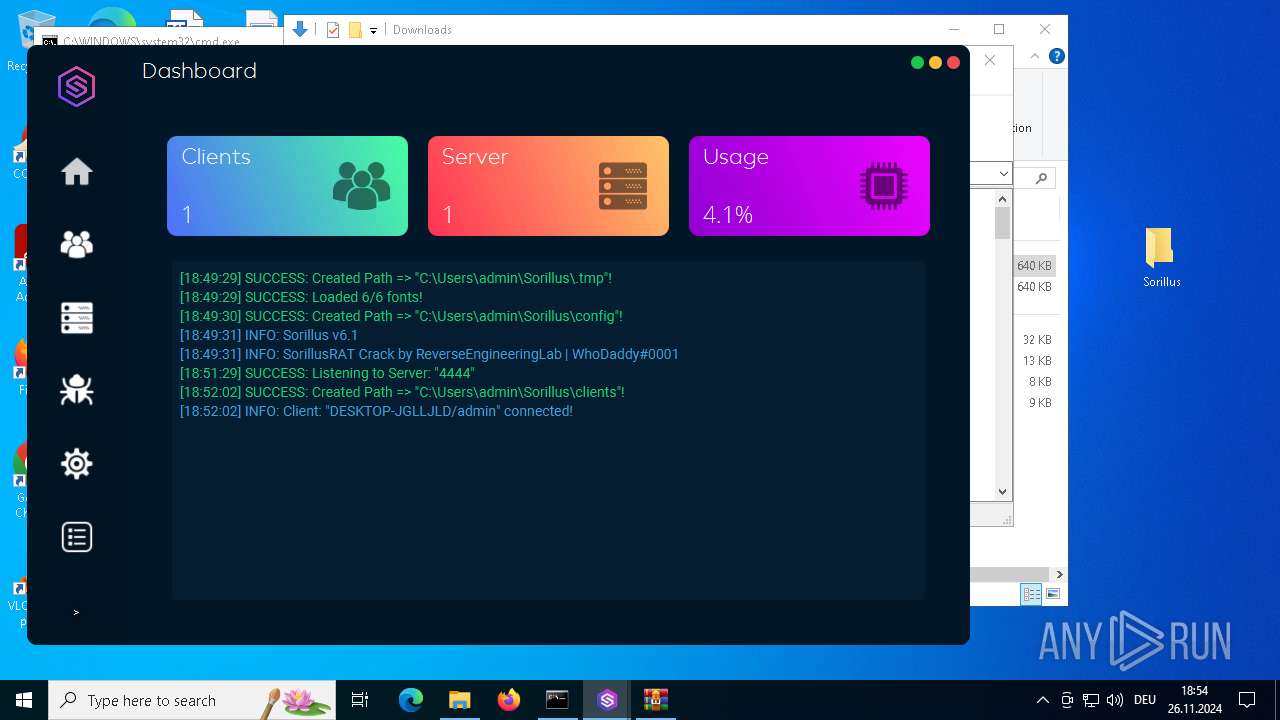Click the Sorillus logo icon

76,87
